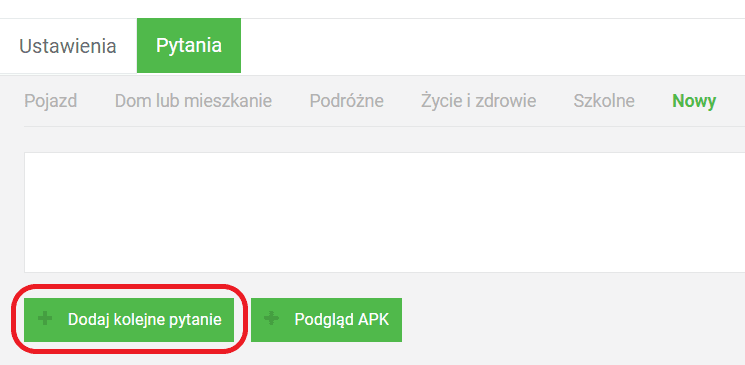
Task: Select the green Pytania tab
Action: click(189, 46)
